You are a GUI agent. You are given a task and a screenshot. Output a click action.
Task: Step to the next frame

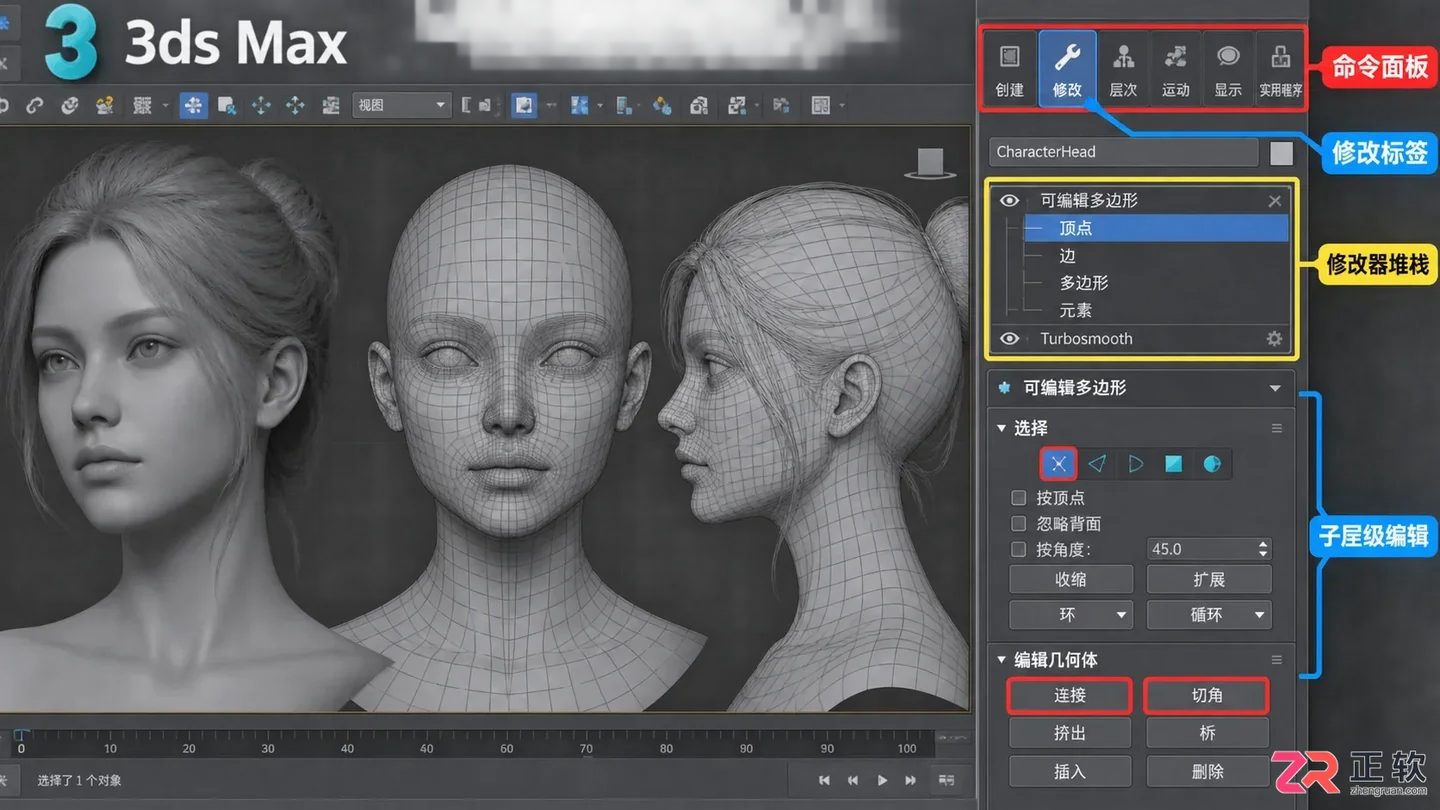(x=911, y=780)
